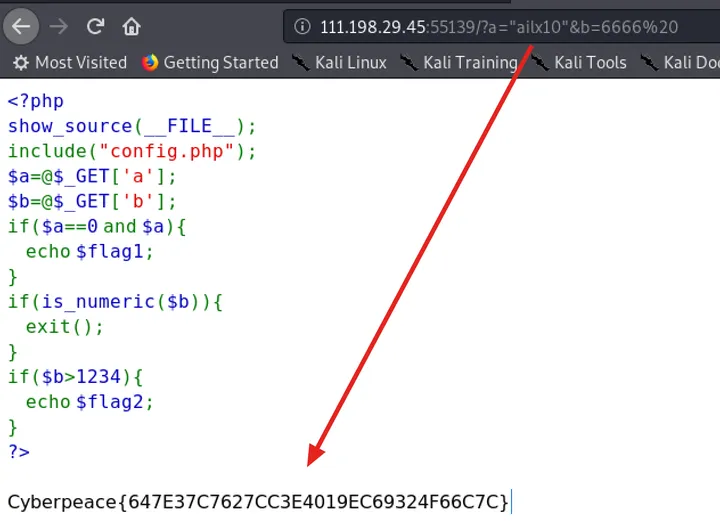Viewport: 720px width, 530px height.
Task: Click the if($b>1234) line
Action: point(75,377)
